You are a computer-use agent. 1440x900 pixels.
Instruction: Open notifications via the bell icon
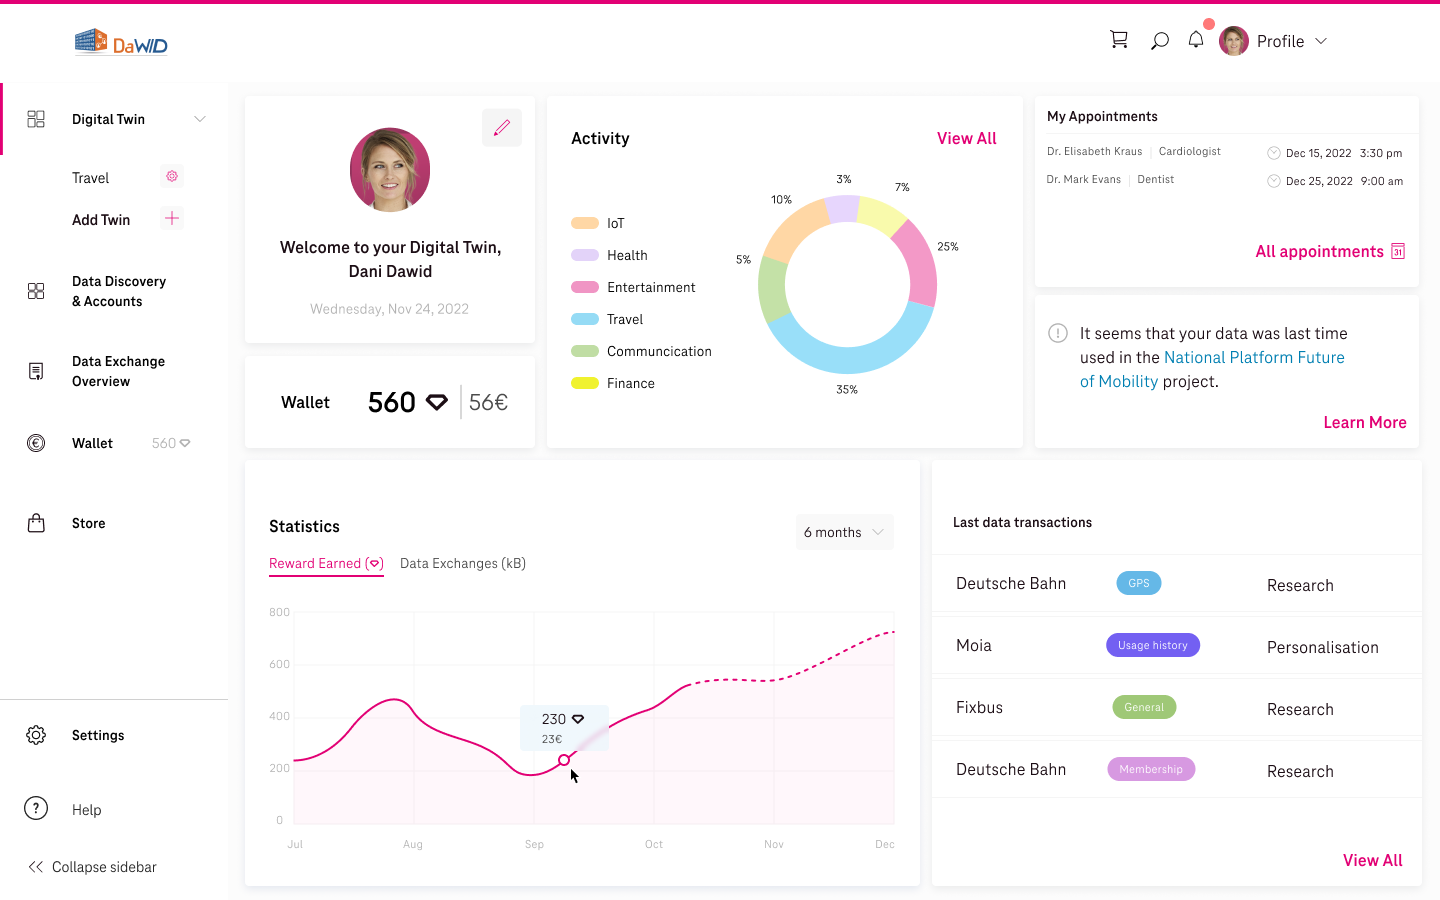tap(1195, 39)
